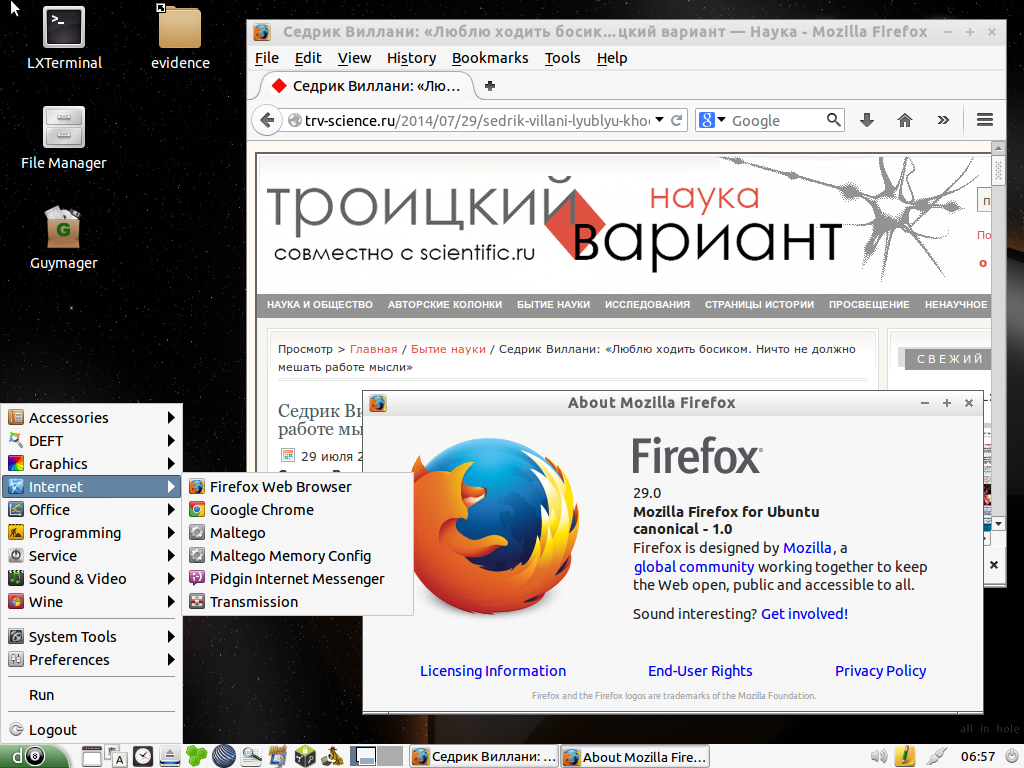The width and height of the screenshot is (1024, 768).
Task: Open a new Firefox tab
Action: pos(490,86)
